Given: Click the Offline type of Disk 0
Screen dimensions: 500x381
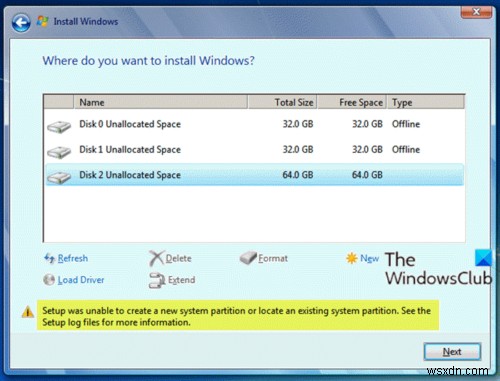Looking at the screenshot, I should [x=406, y=124].
